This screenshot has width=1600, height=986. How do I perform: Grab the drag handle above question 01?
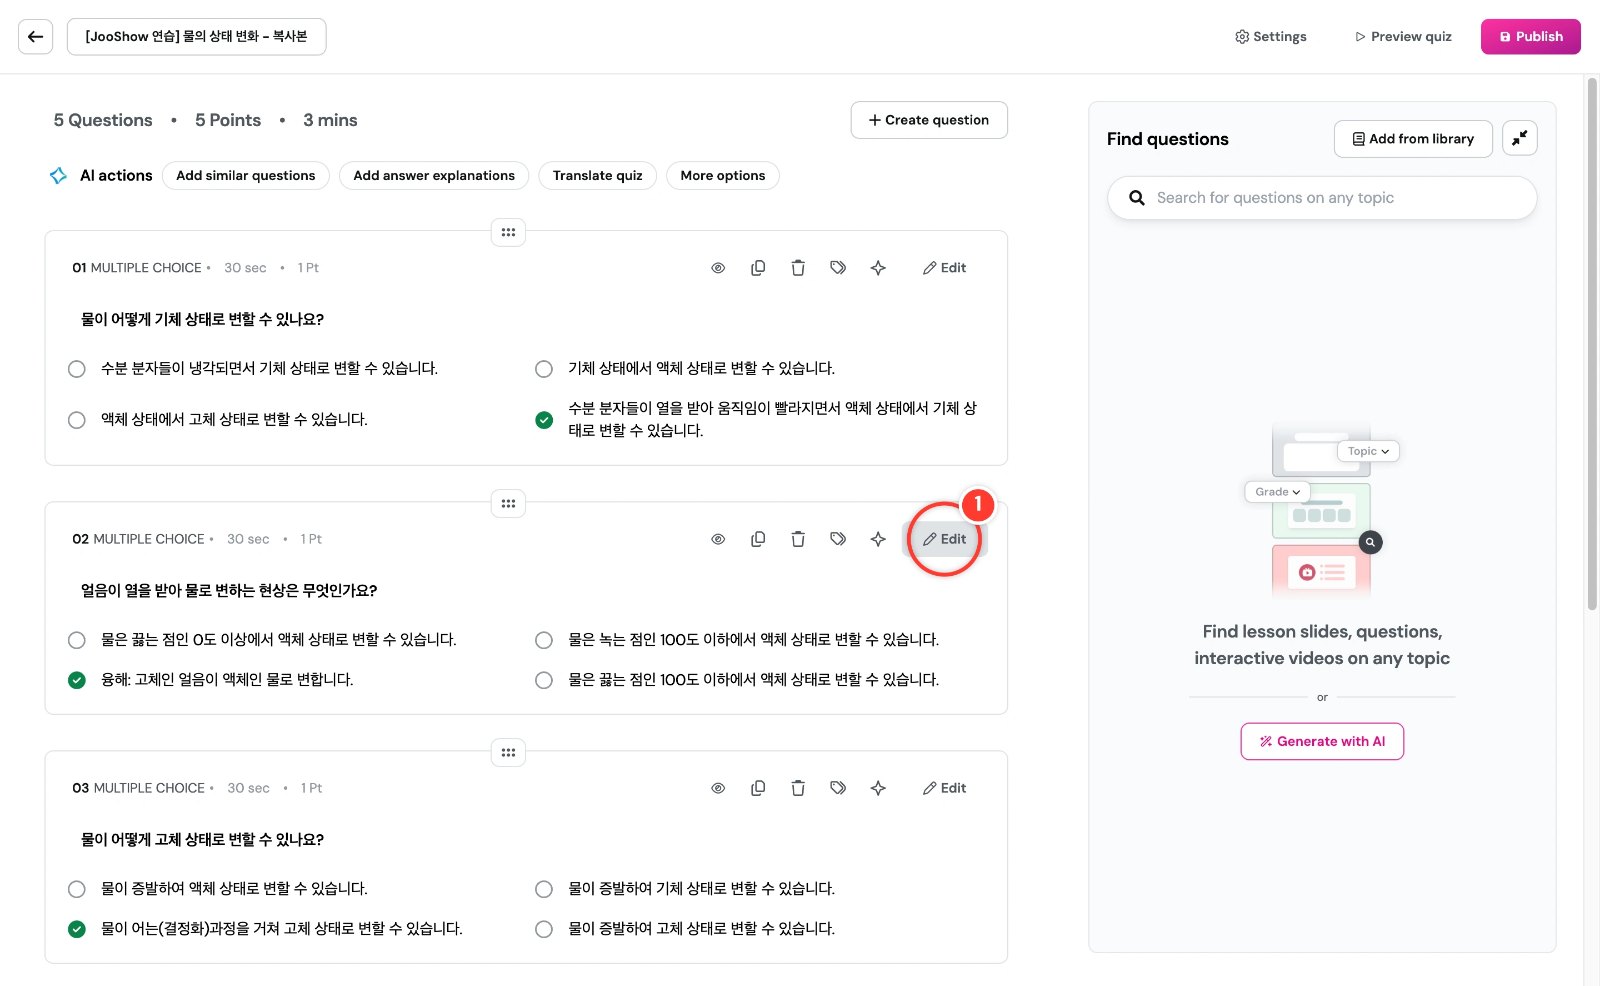click(x=508, y=232)
